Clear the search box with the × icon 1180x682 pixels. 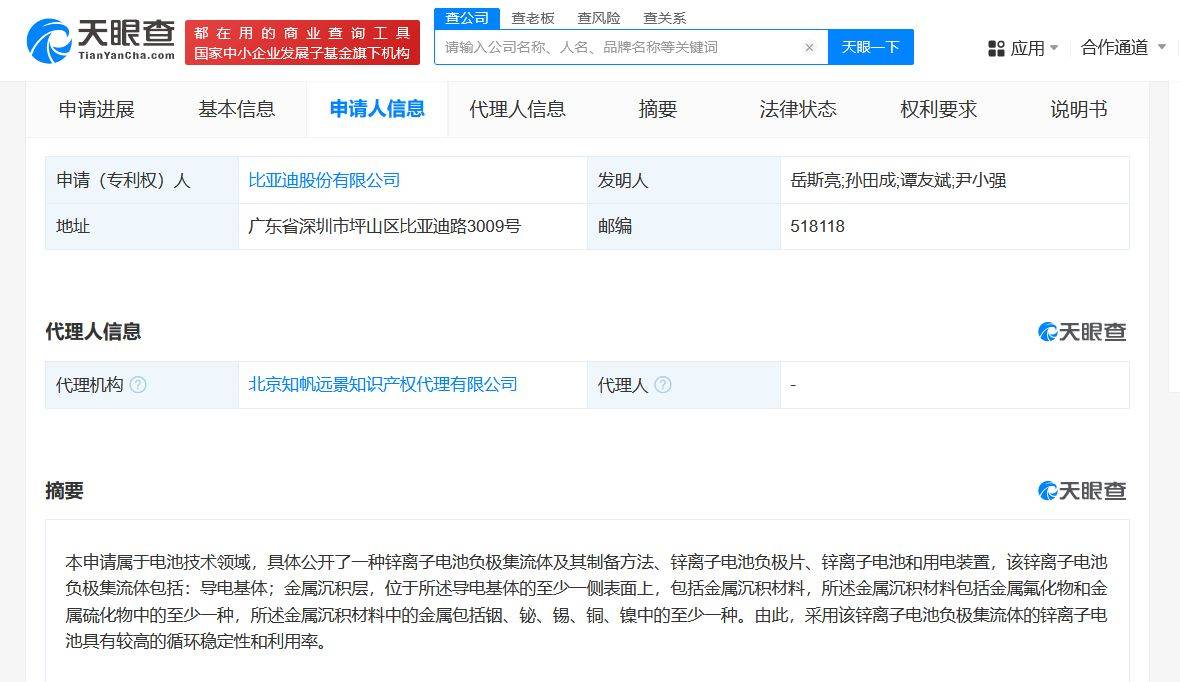809,47
